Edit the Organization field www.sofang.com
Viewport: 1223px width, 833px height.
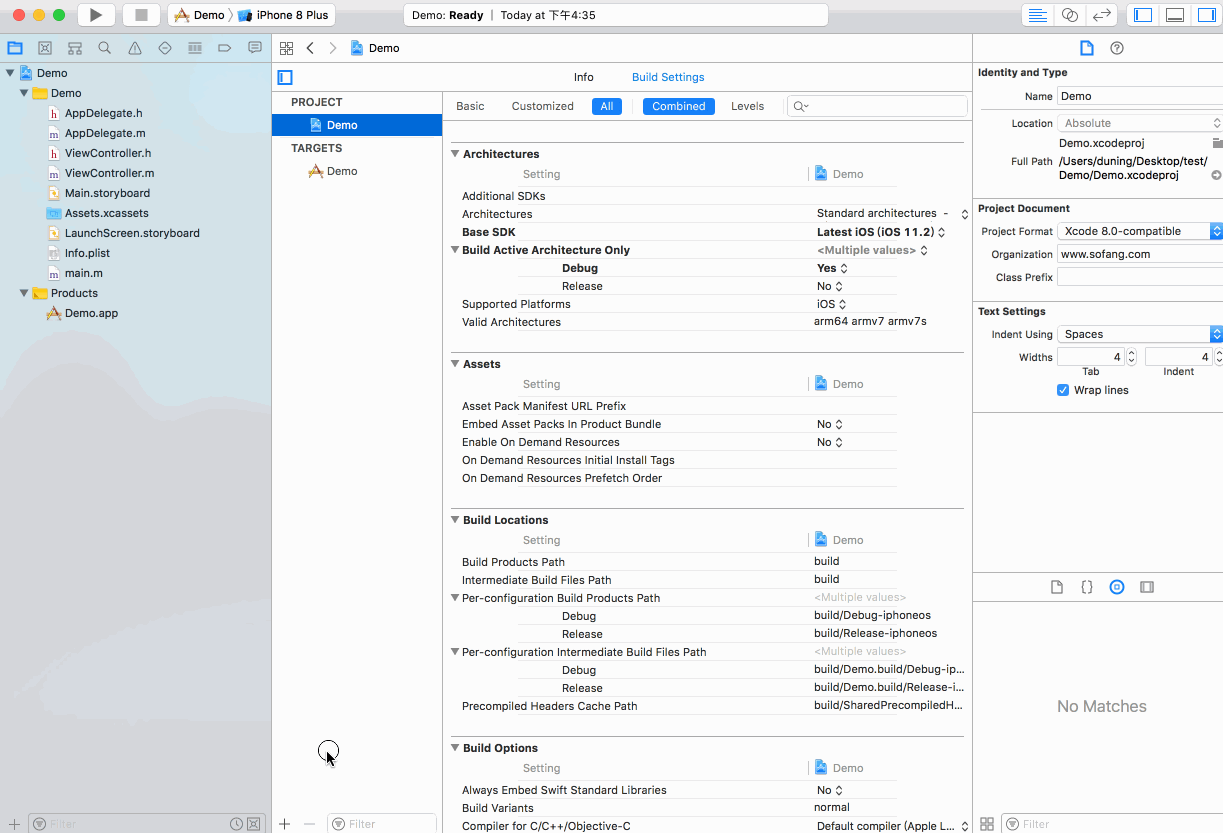1140,254
